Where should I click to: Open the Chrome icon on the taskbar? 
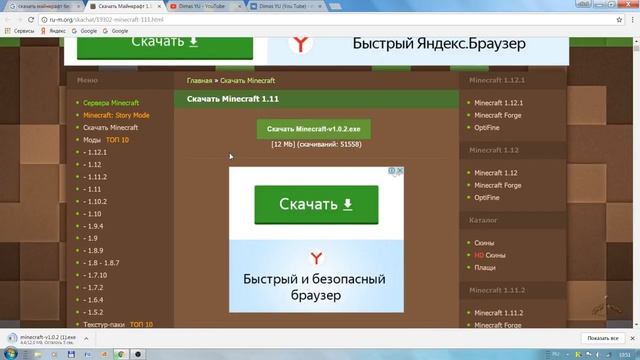[120, 354]
